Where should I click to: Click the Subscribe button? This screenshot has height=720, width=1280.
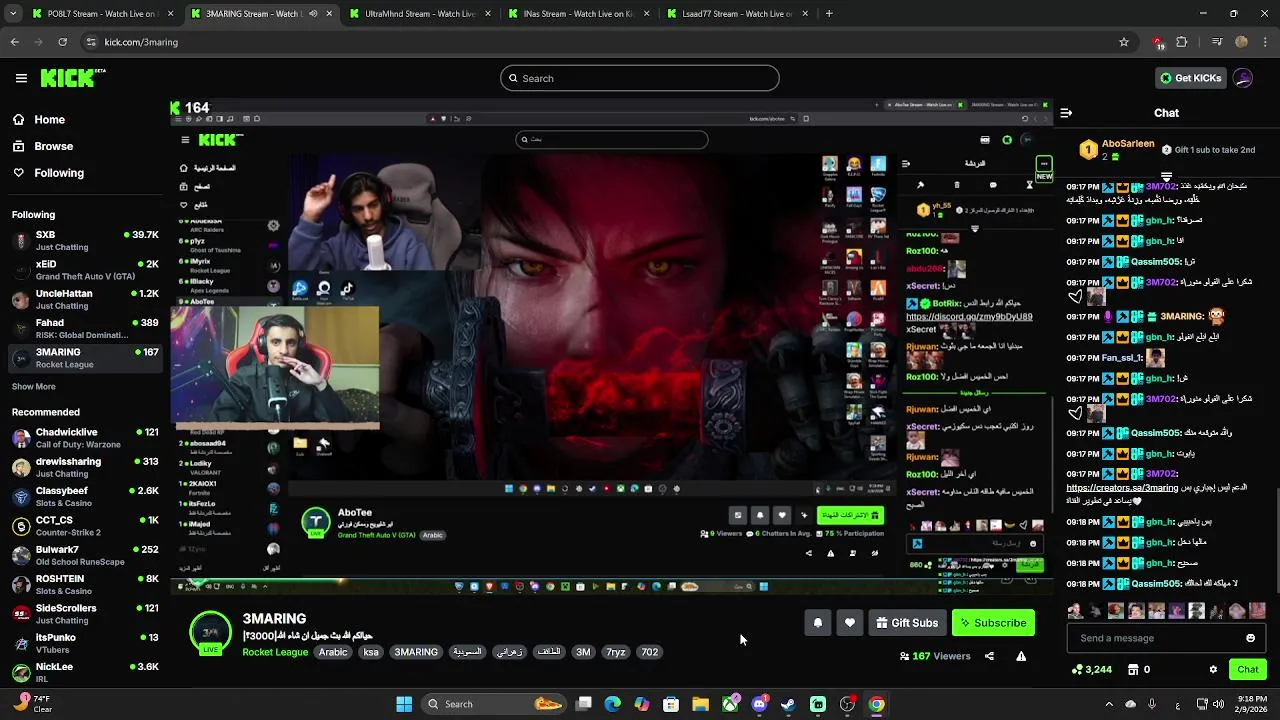click(993, 623)
